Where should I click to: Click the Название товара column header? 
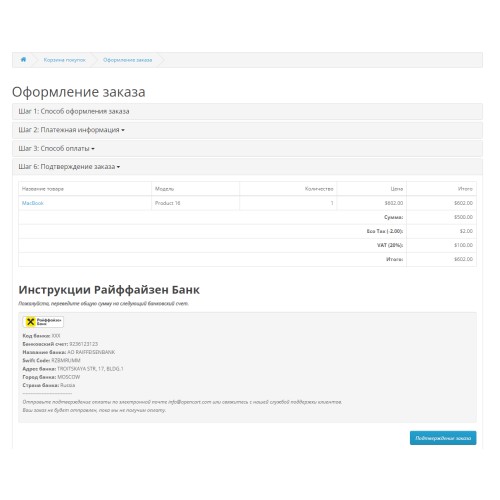point(85,189)
